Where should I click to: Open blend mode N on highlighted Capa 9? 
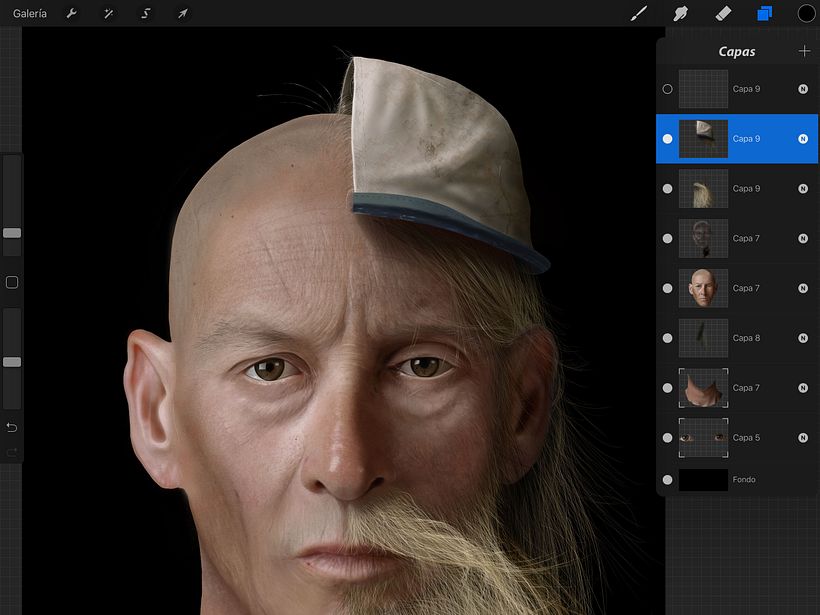(x=802, y=139)
